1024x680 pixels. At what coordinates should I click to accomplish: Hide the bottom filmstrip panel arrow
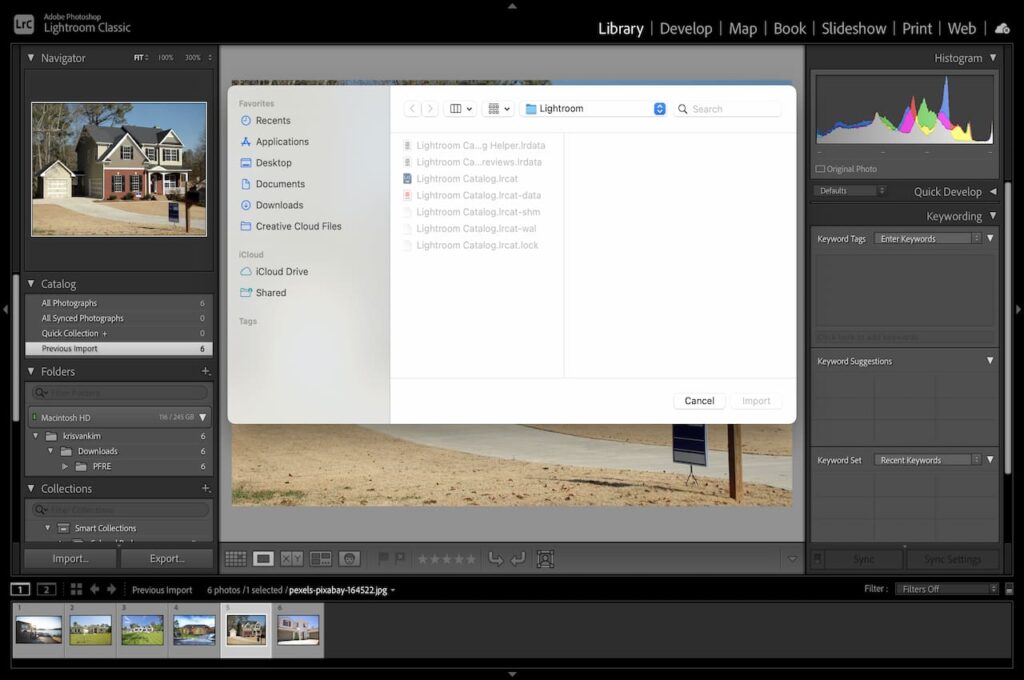click(x=512, y=673)
